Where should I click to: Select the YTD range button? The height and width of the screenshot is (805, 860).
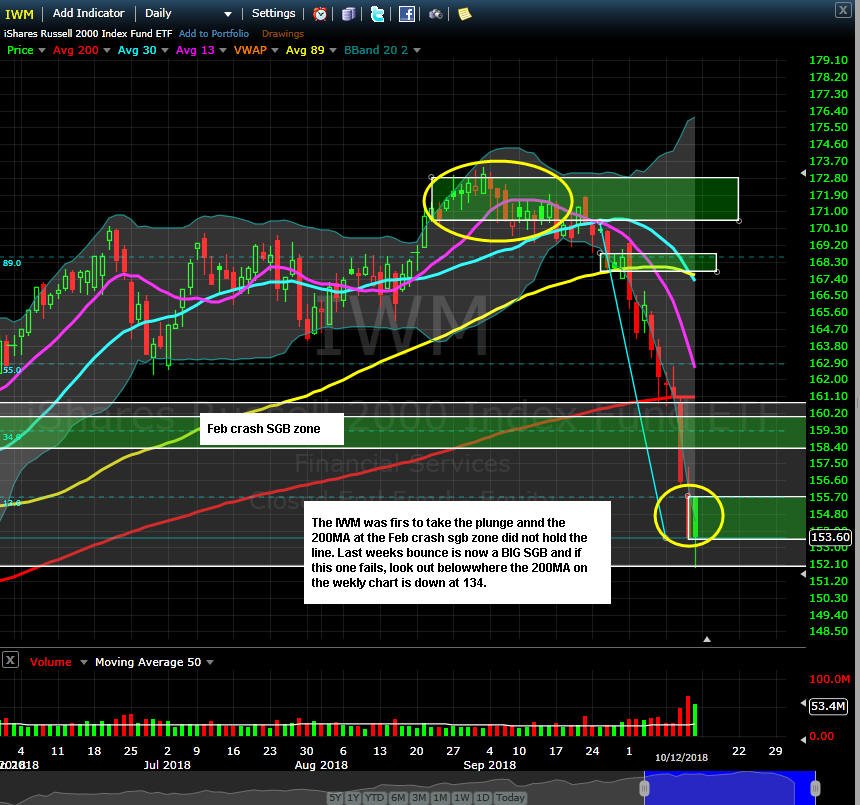375,797
